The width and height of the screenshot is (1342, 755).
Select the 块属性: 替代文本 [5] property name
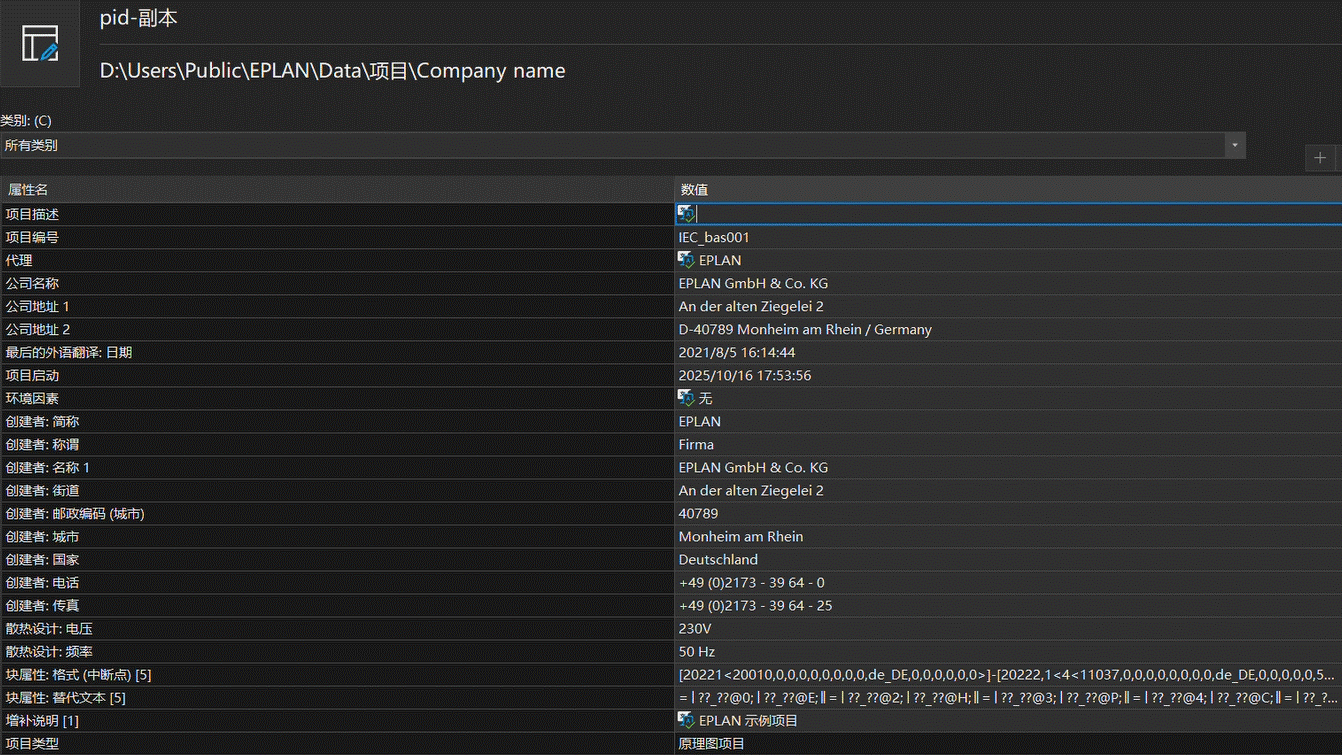point(65,697)
